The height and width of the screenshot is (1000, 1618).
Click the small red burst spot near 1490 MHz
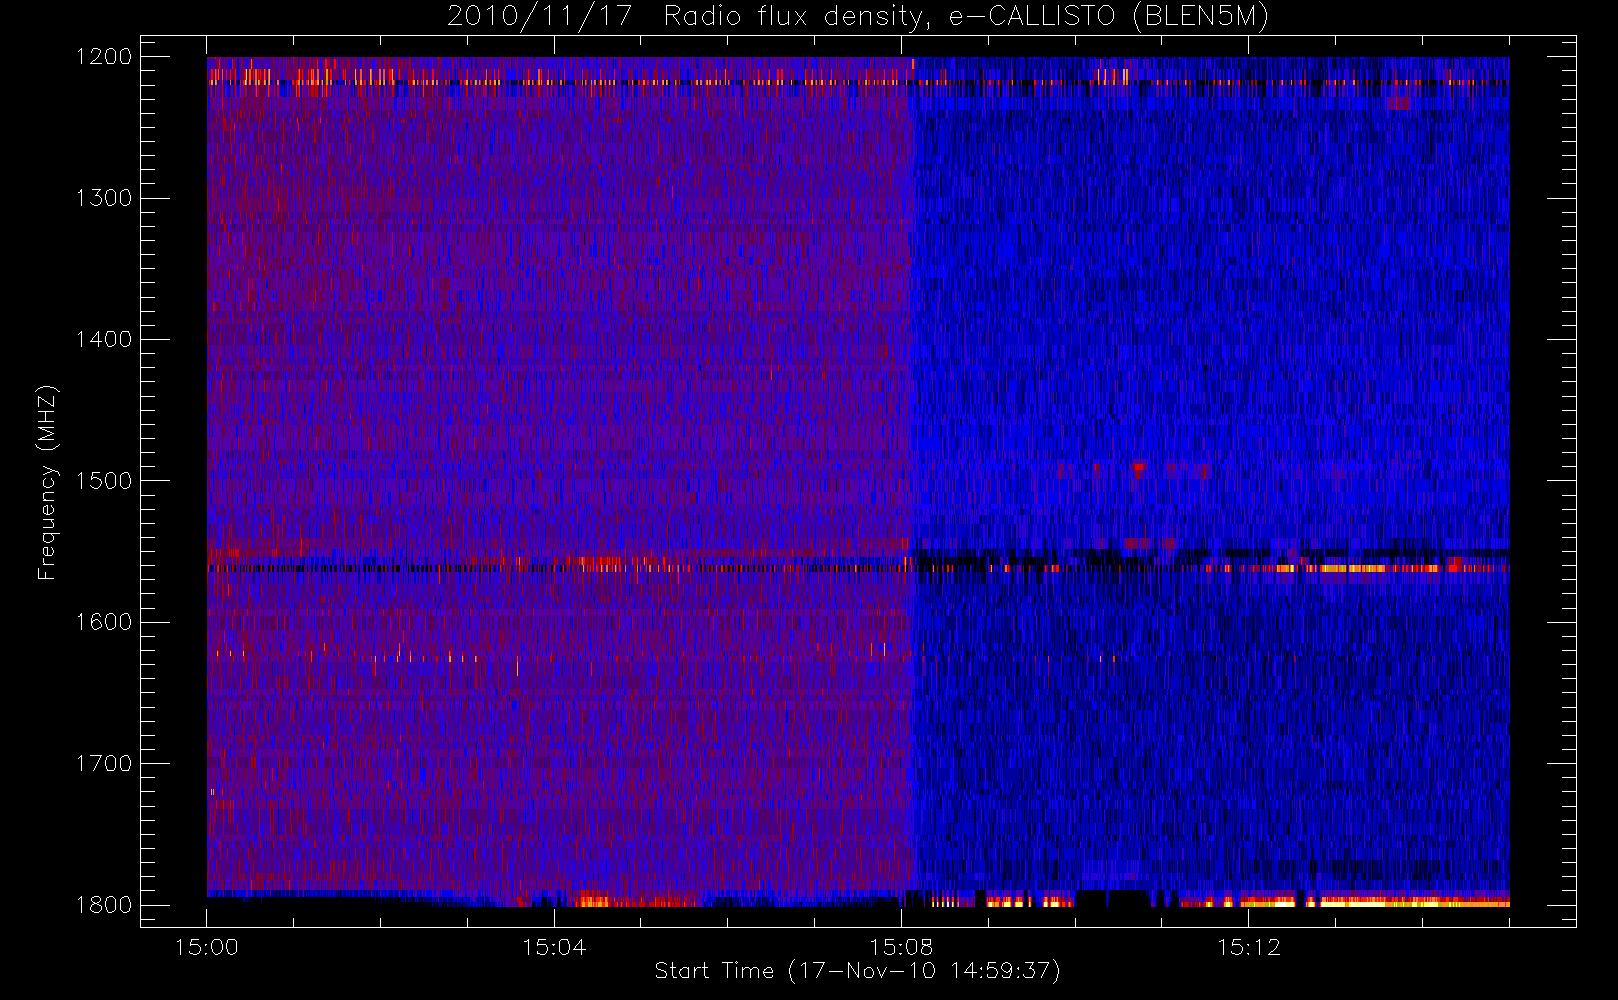1138,467
